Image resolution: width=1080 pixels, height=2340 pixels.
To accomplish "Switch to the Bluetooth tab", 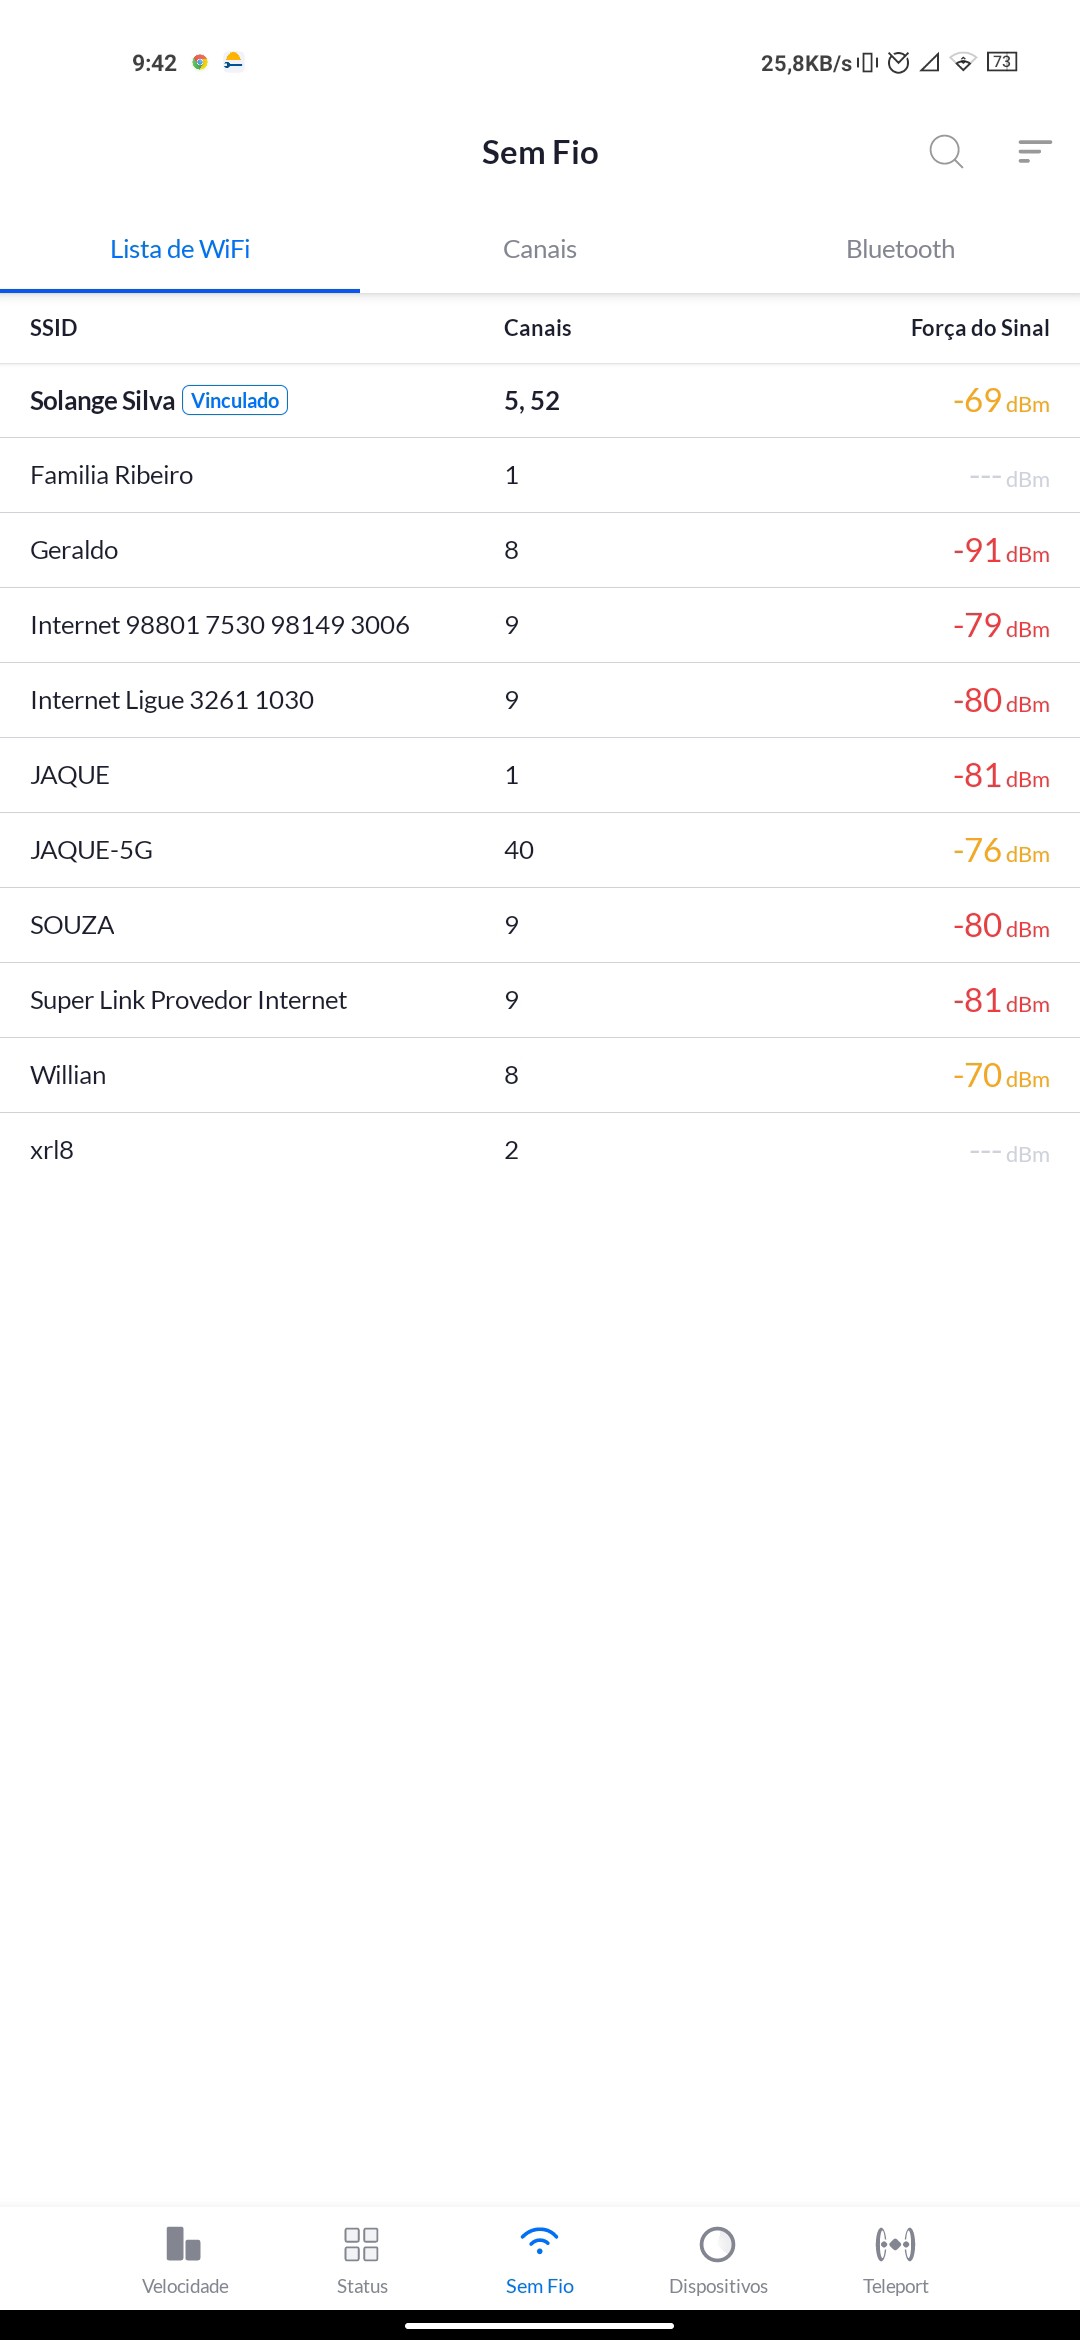I will click(x=900, y=249).
